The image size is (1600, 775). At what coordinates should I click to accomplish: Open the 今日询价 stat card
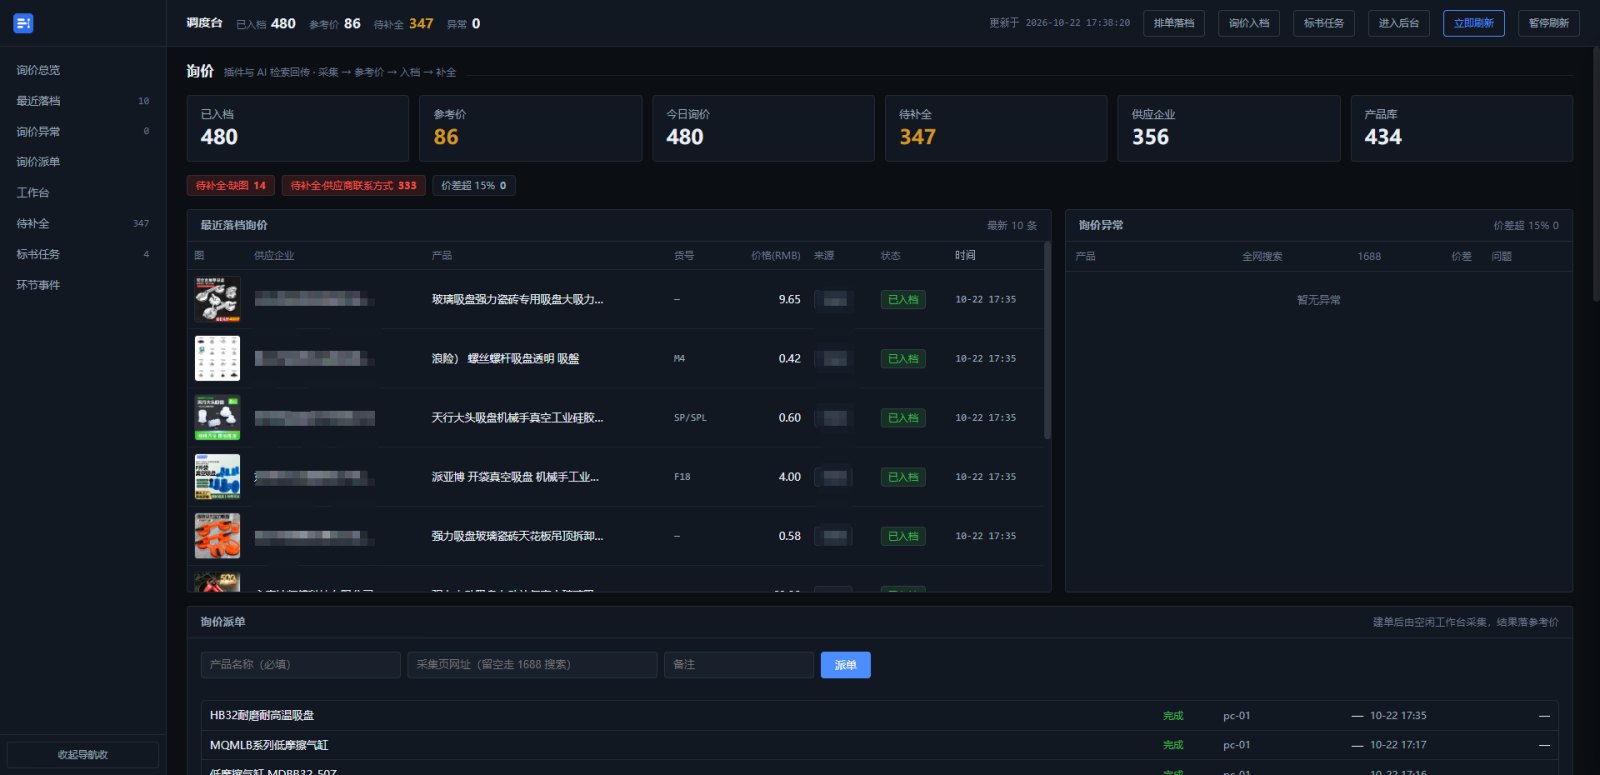click(763, 128)
